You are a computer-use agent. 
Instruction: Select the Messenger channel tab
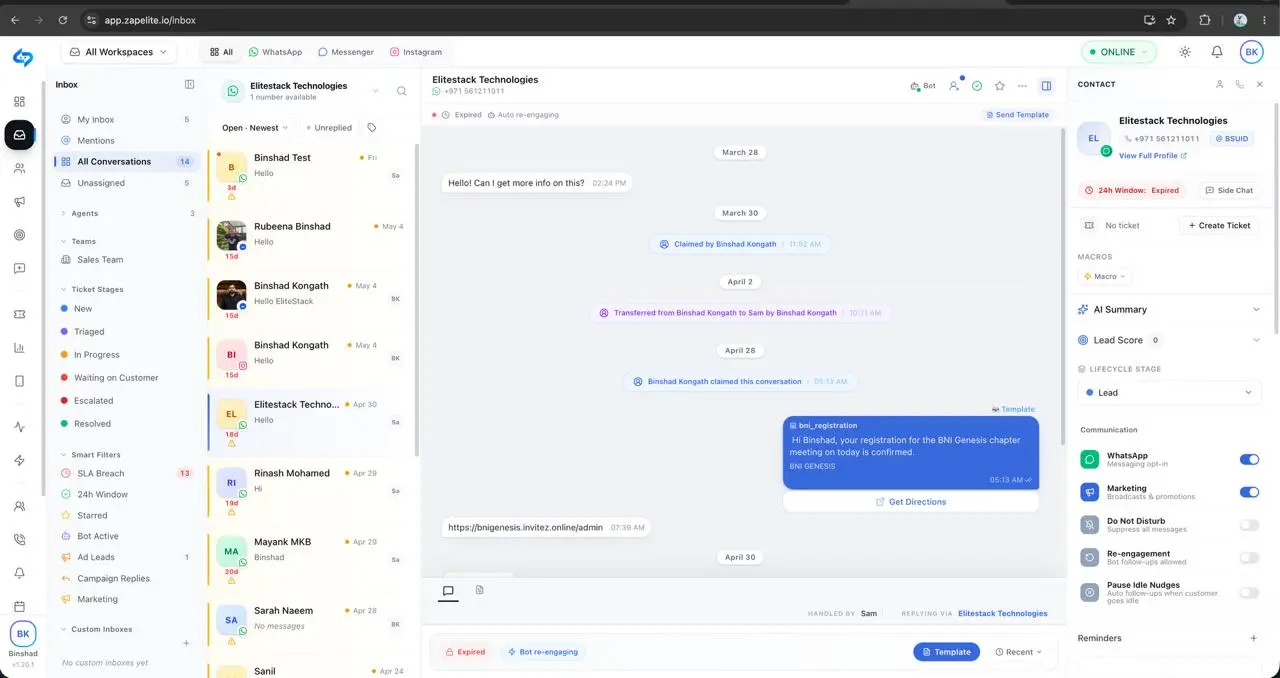(346, 52)
